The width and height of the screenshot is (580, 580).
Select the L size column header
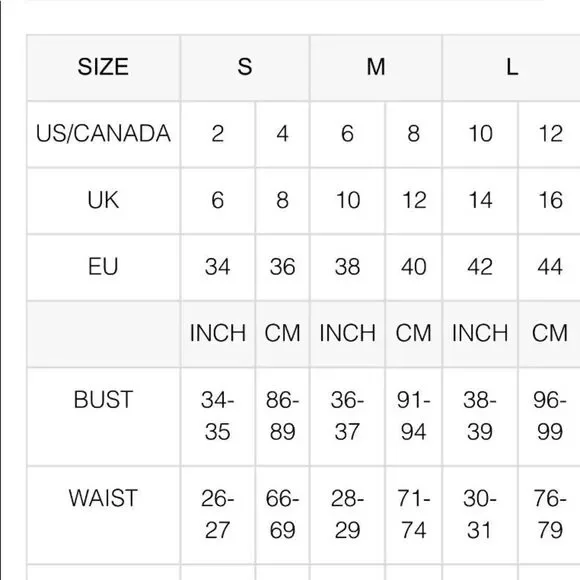tap(512, 67)
